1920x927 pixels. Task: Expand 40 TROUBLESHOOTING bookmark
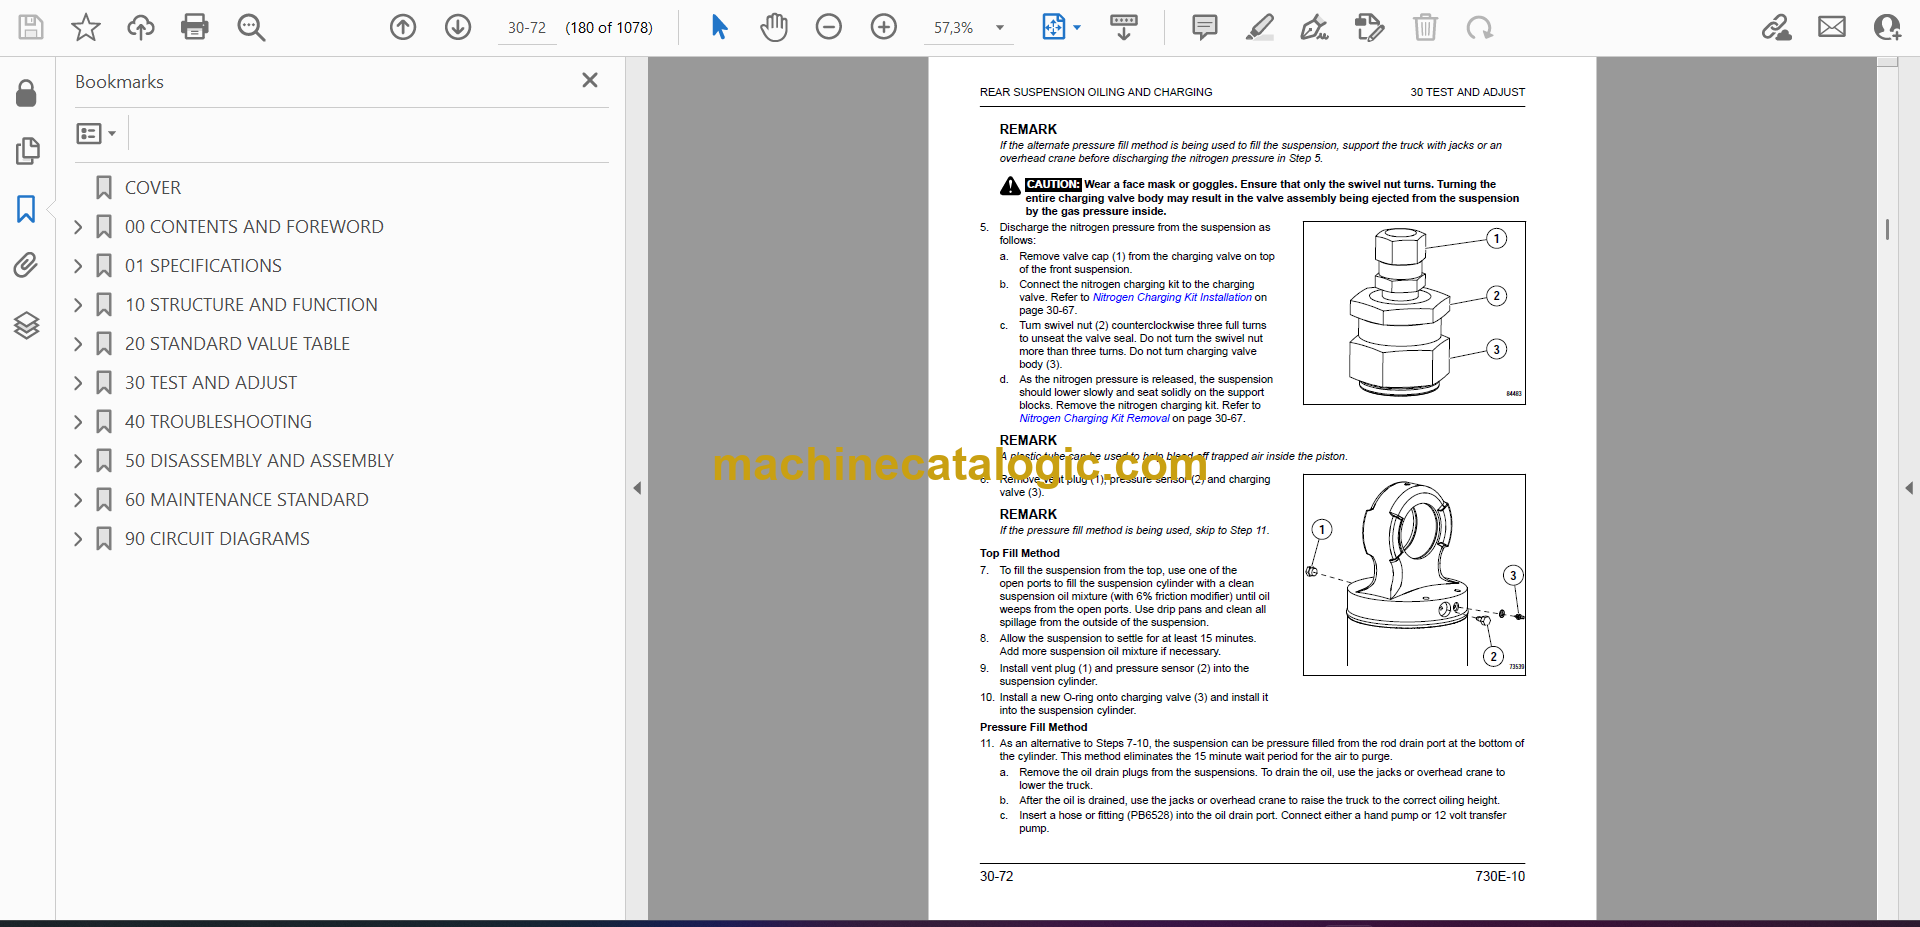click(x=78, y=422)
